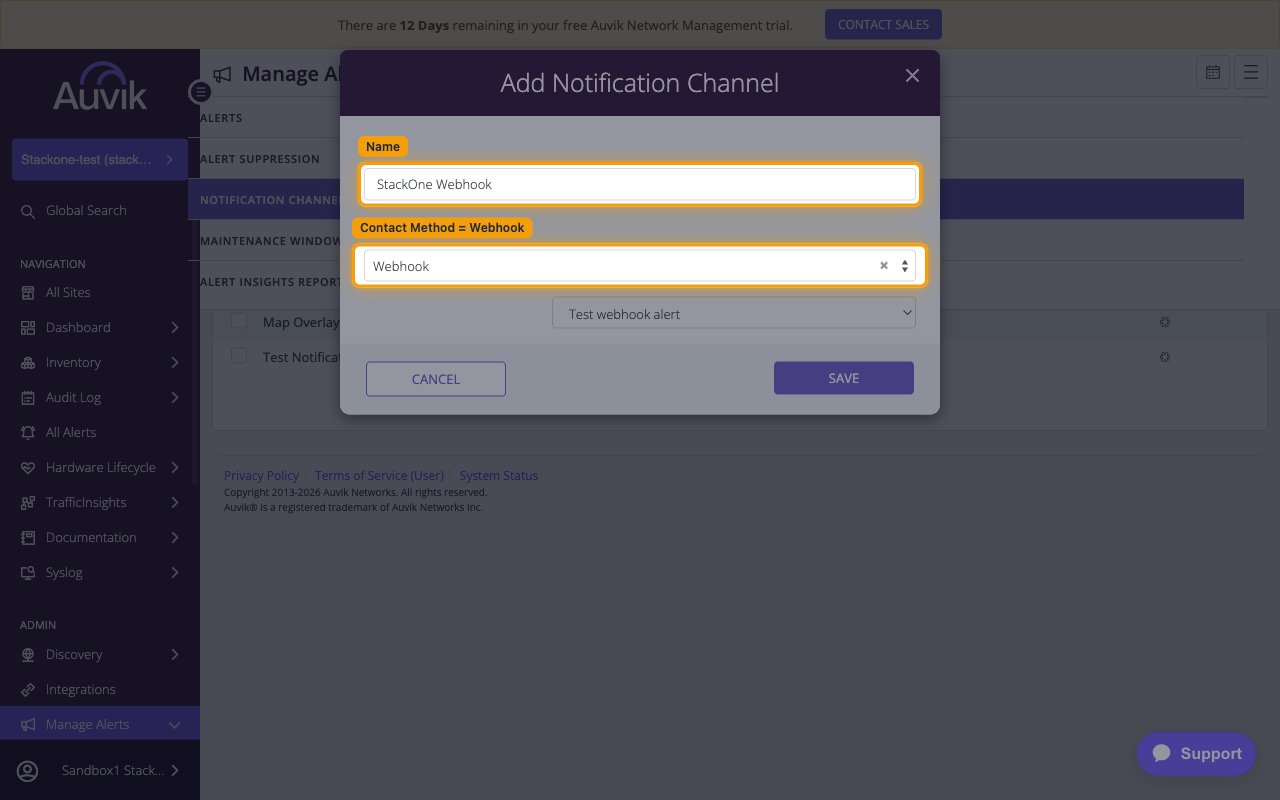1280x800 pixels.
Task: Expand the Documentation chevron
Action: click(175, 538)
